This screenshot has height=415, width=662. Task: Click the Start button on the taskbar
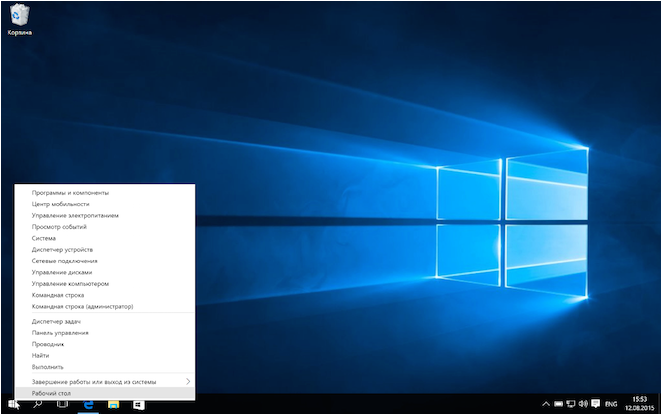(x=13, y=404)
